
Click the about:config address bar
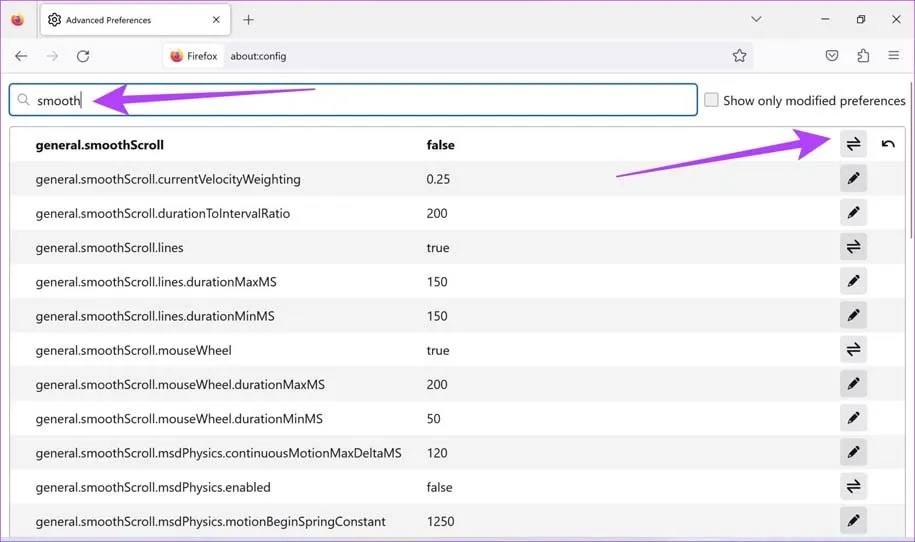(450, 56)
